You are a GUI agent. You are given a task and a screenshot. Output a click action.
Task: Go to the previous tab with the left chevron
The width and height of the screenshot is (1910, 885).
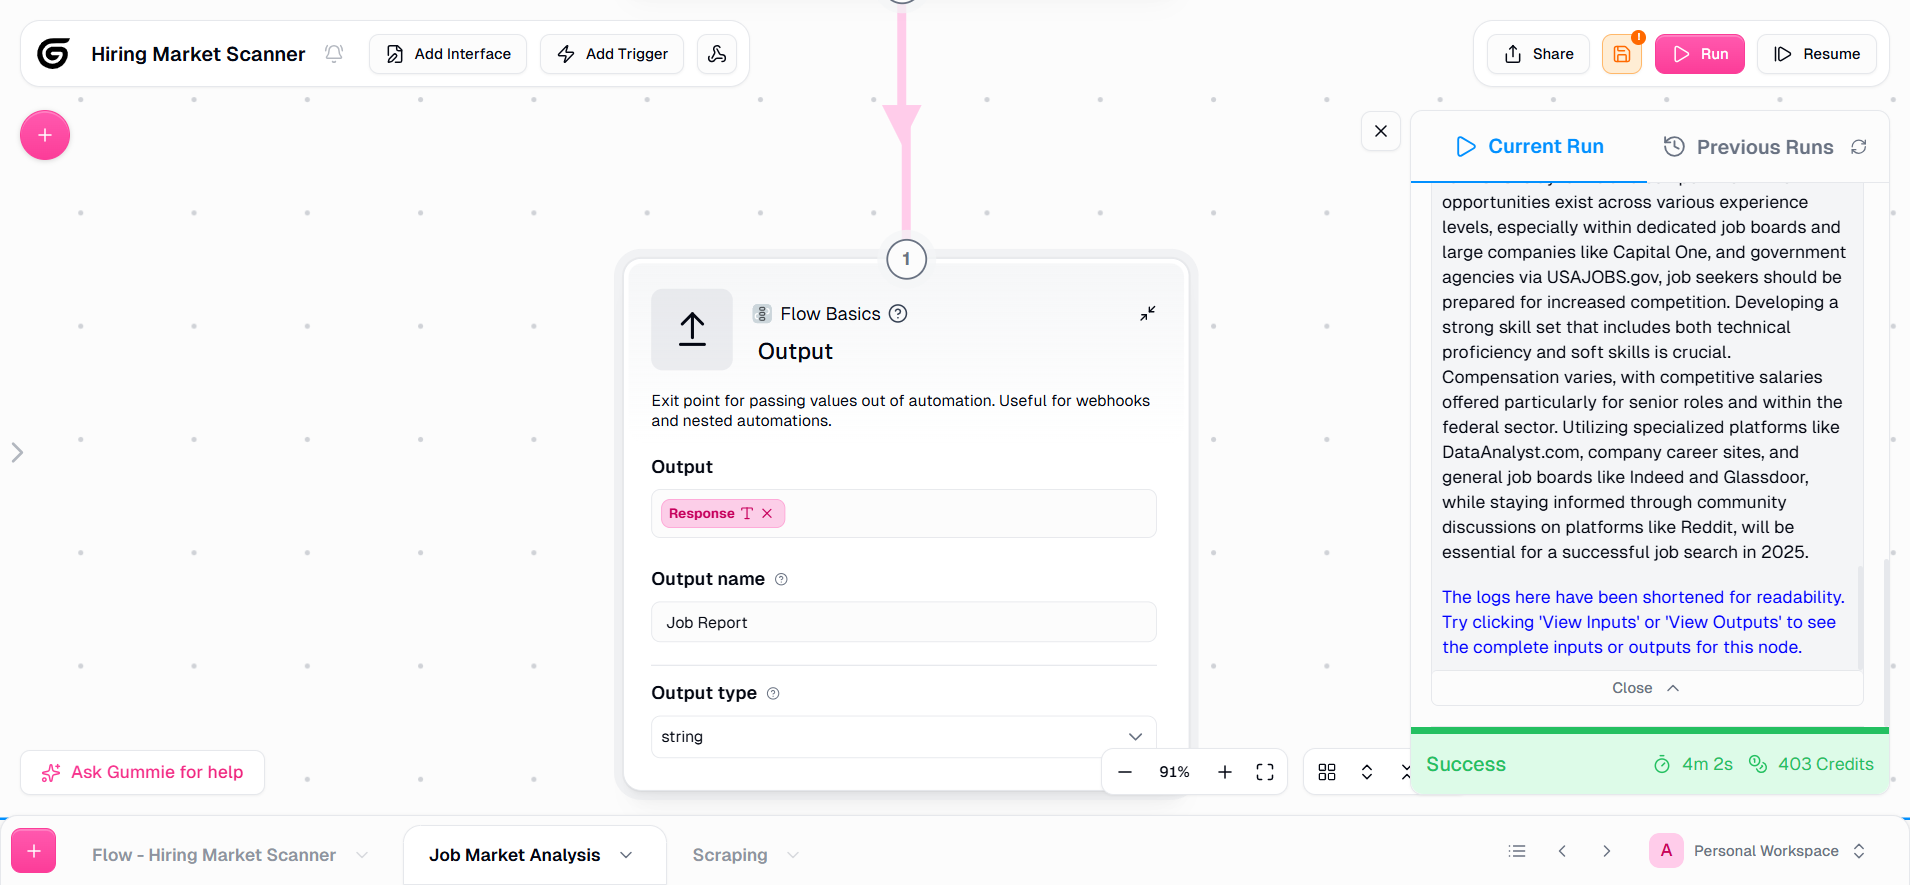(1562, 851)
